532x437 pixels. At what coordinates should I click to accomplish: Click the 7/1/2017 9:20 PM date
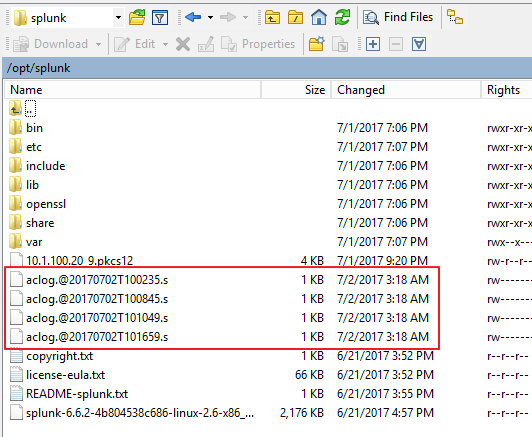point(382,261)
